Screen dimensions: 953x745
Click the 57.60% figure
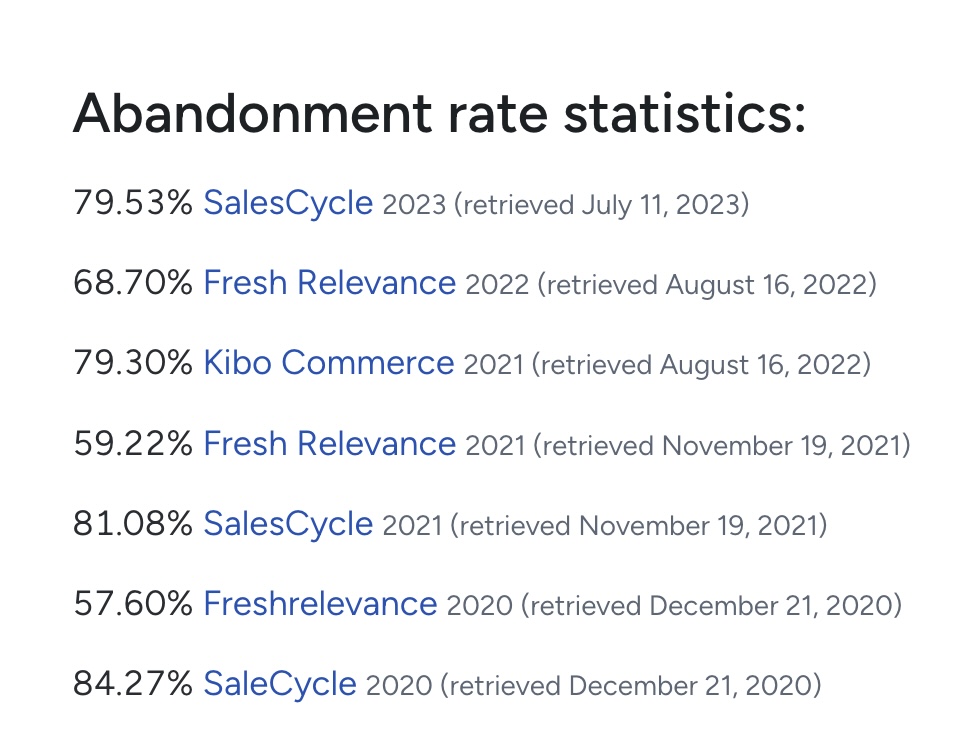pos(133,604)
